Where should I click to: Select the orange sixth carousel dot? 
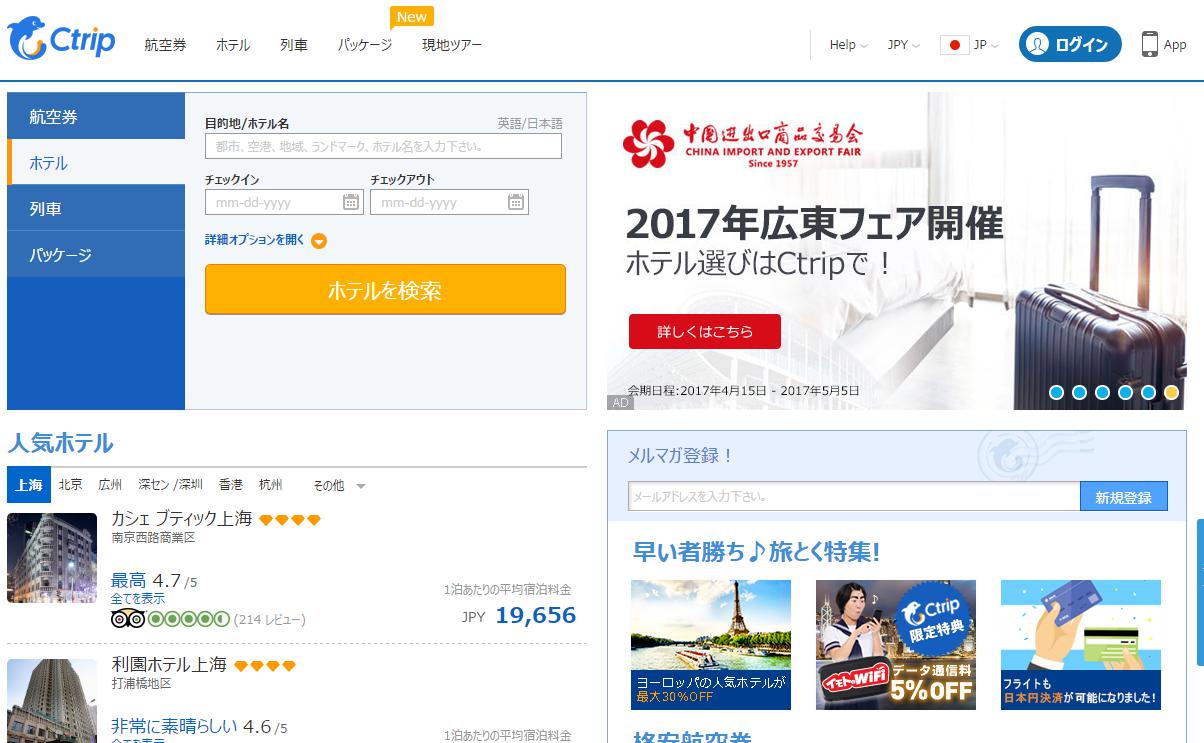point(1171,393)
